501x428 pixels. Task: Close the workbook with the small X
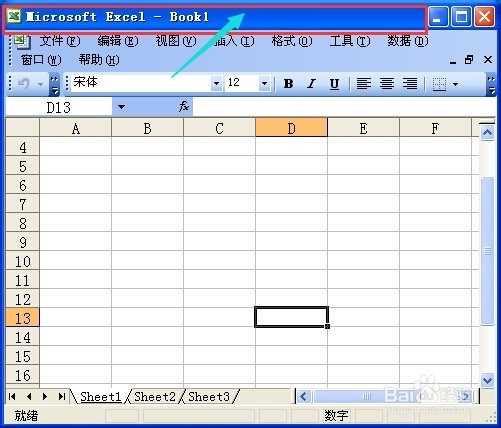[x=488, y=60]
